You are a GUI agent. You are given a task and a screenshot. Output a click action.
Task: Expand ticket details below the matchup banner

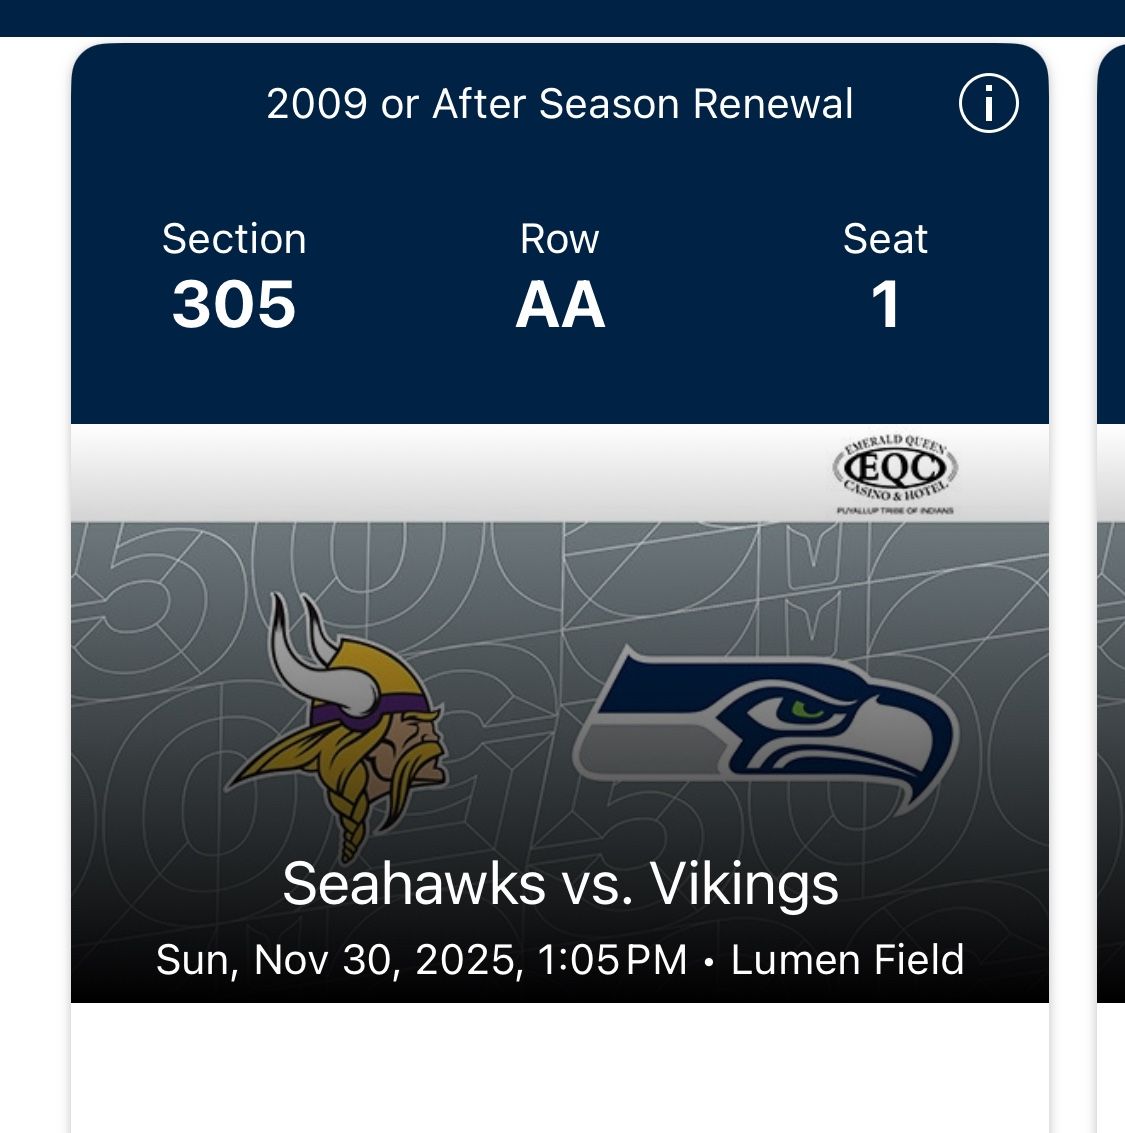click(x=560, y=1070)
